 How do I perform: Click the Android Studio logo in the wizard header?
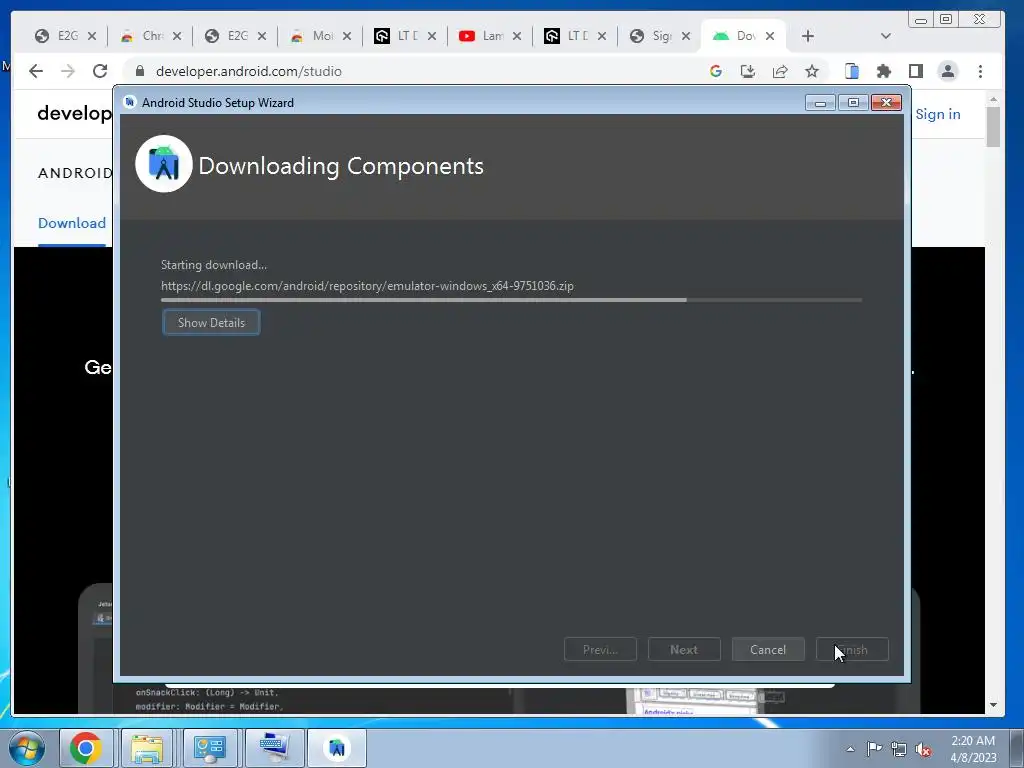164,164
